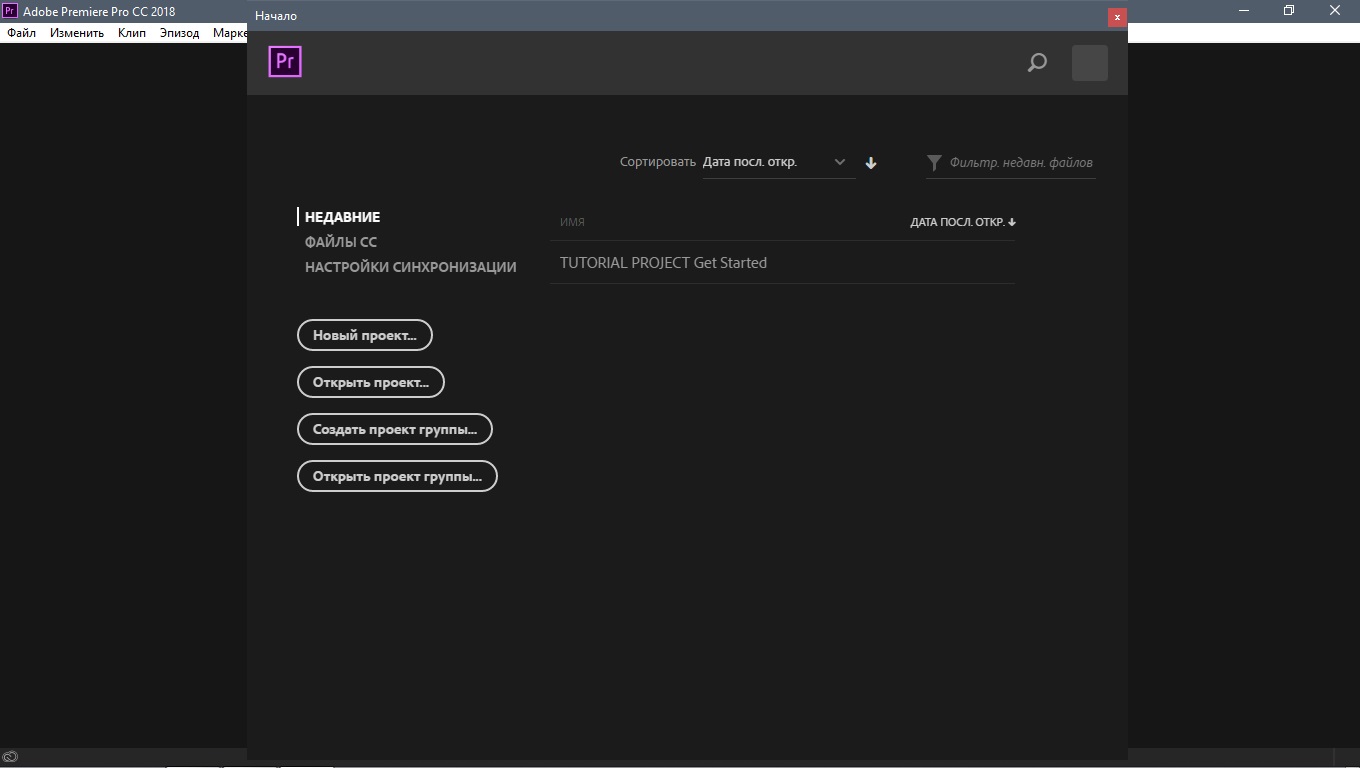Open the Creative Cloud status icon

pos(10,758)
